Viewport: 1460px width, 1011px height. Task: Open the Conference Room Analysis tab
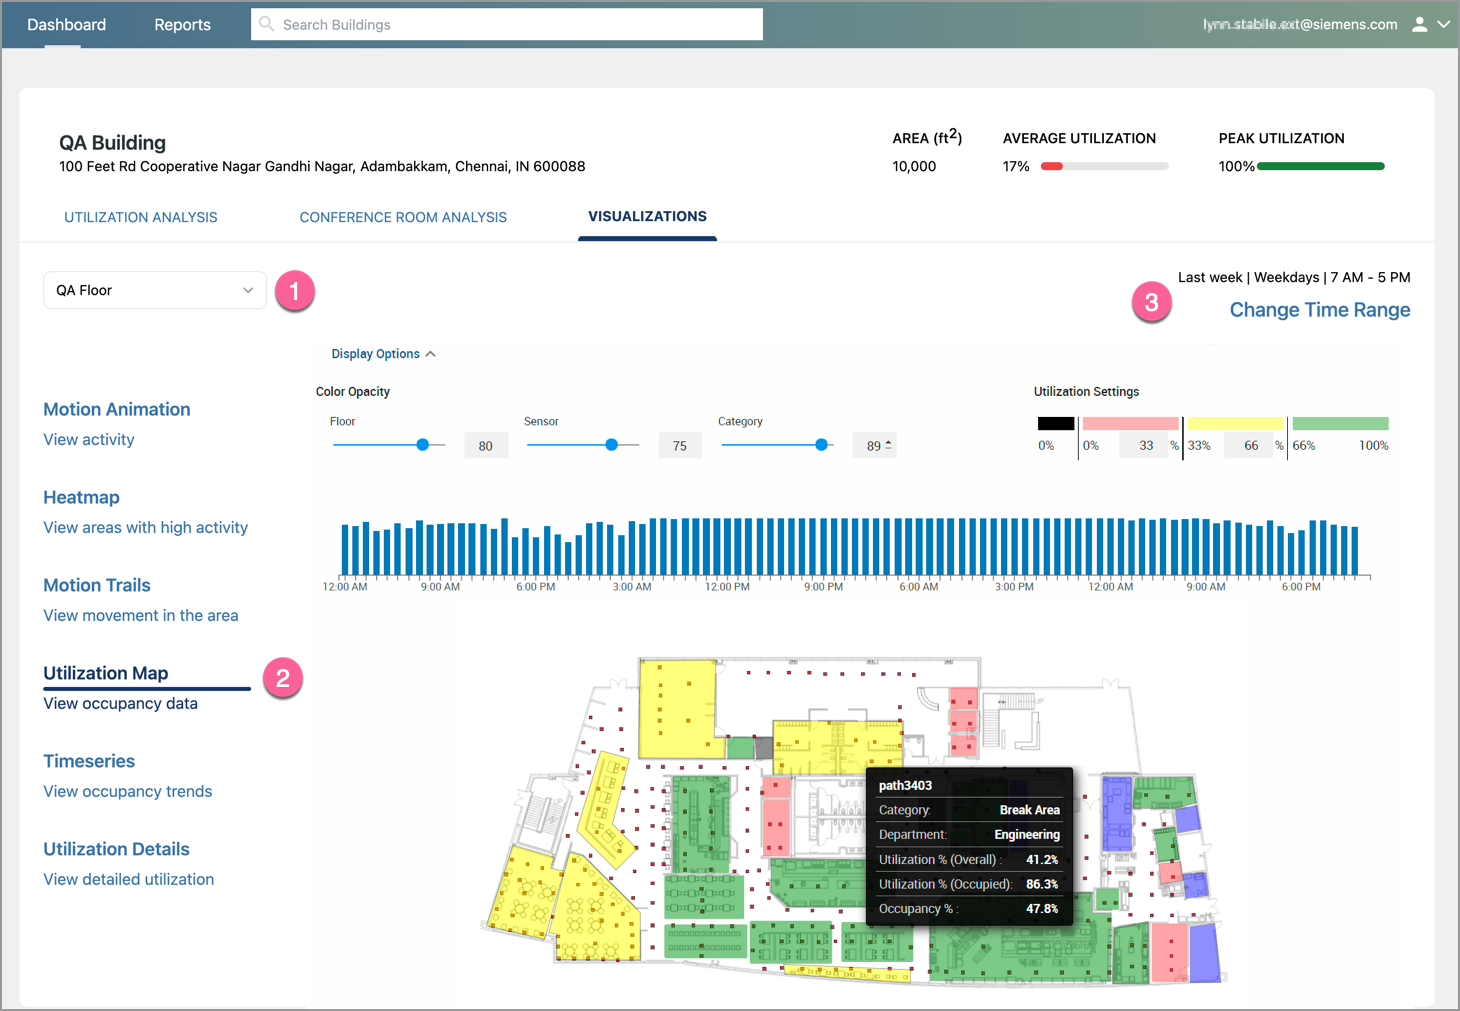pyautogui.click(x=402, y=217)
